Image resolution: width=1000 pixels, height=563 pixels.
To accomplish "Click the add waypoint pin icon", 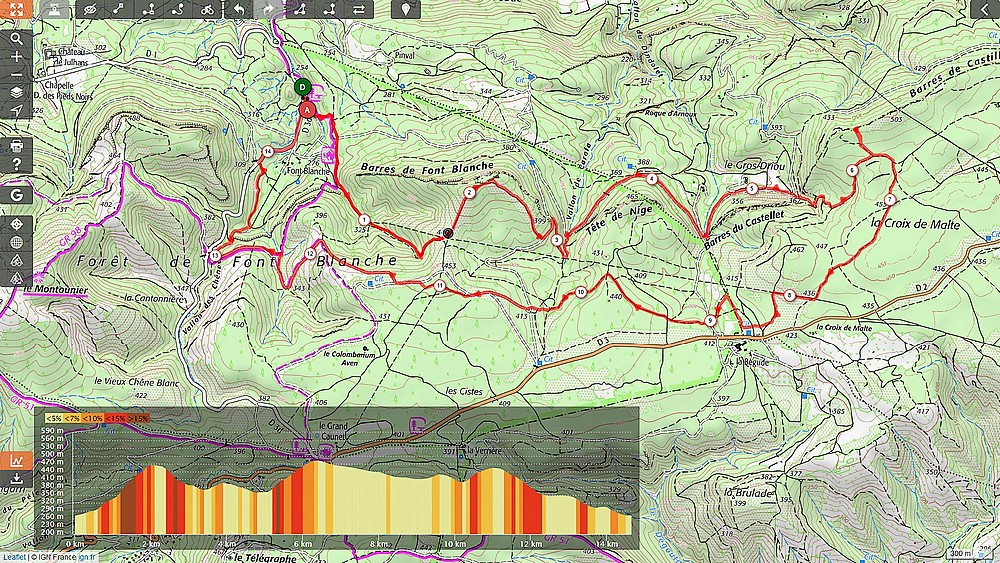I will coord(406,9).
